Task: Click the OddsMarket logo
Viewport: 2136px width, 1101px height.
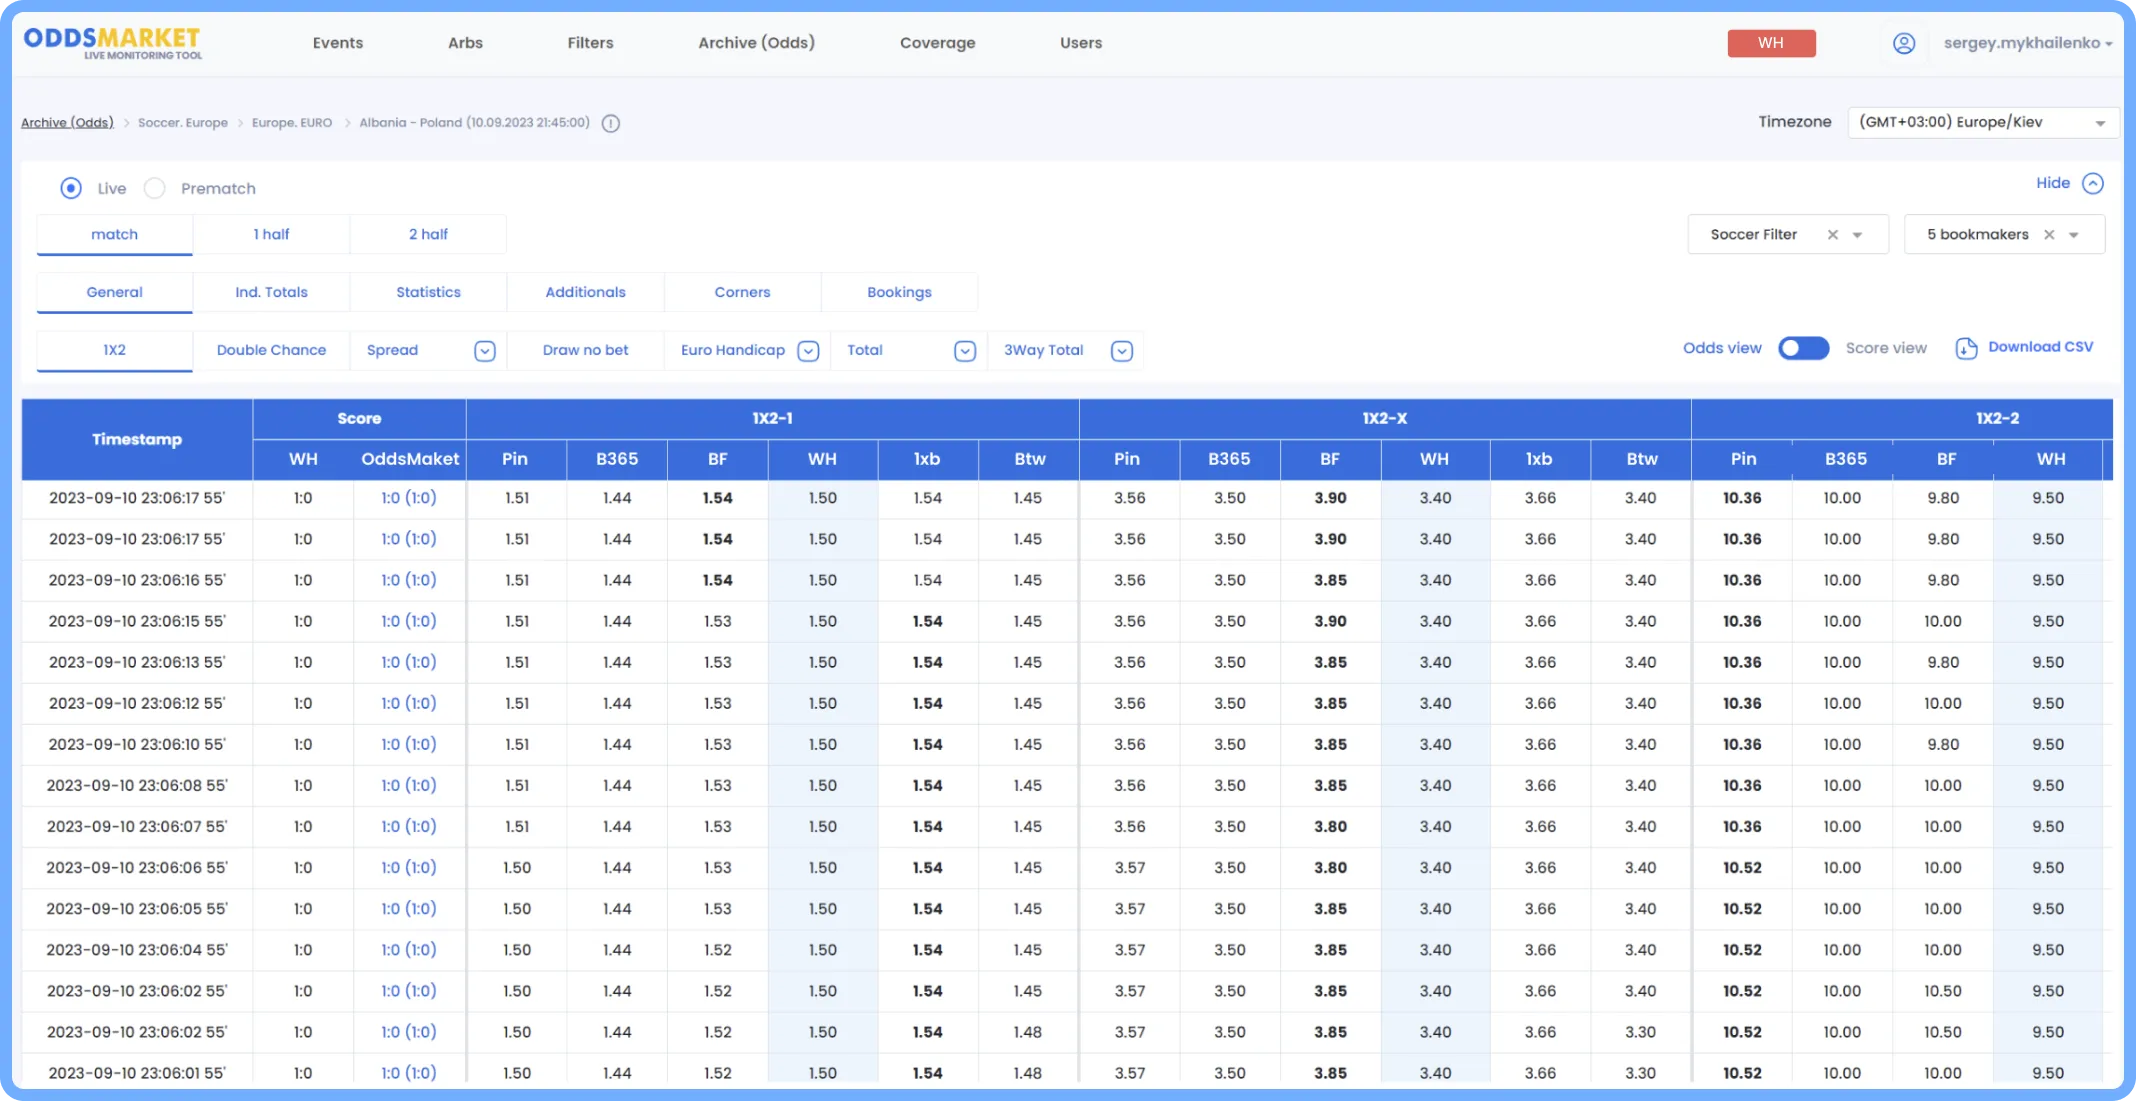Action: click(112, 42)
